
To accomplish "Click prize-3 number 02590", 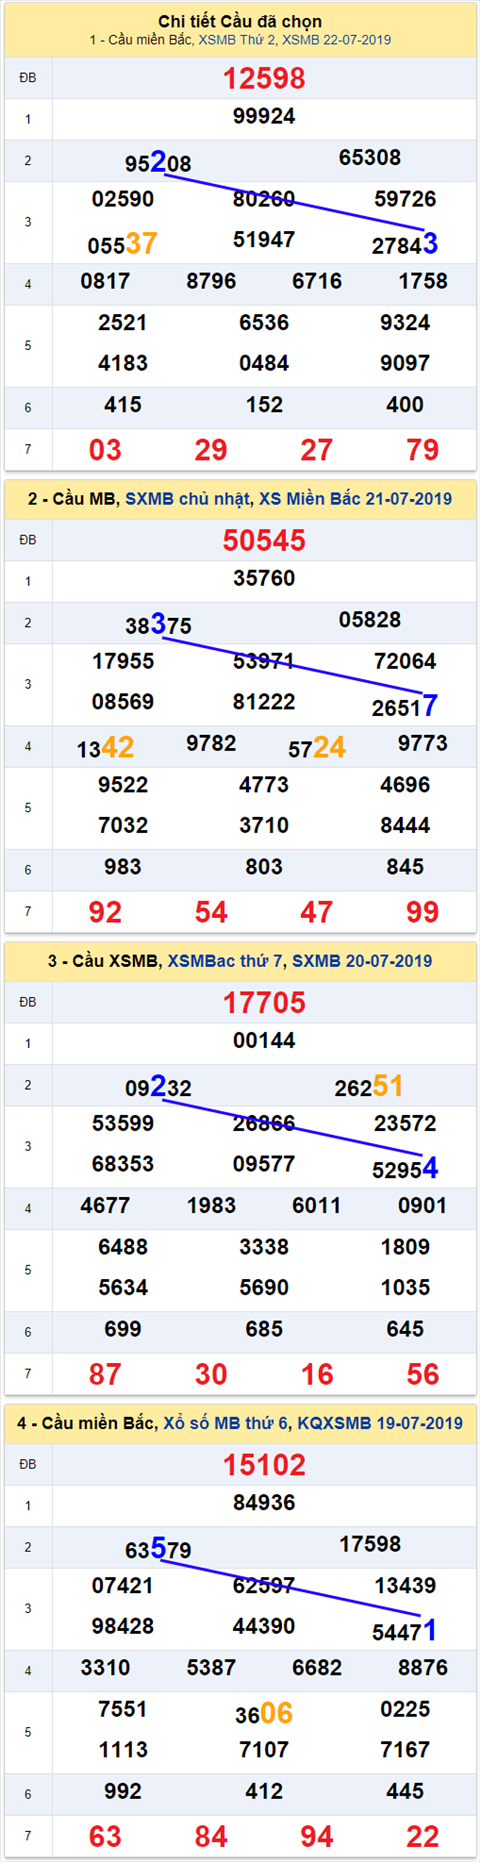I will pyautogui.click(x=123, y=199).
